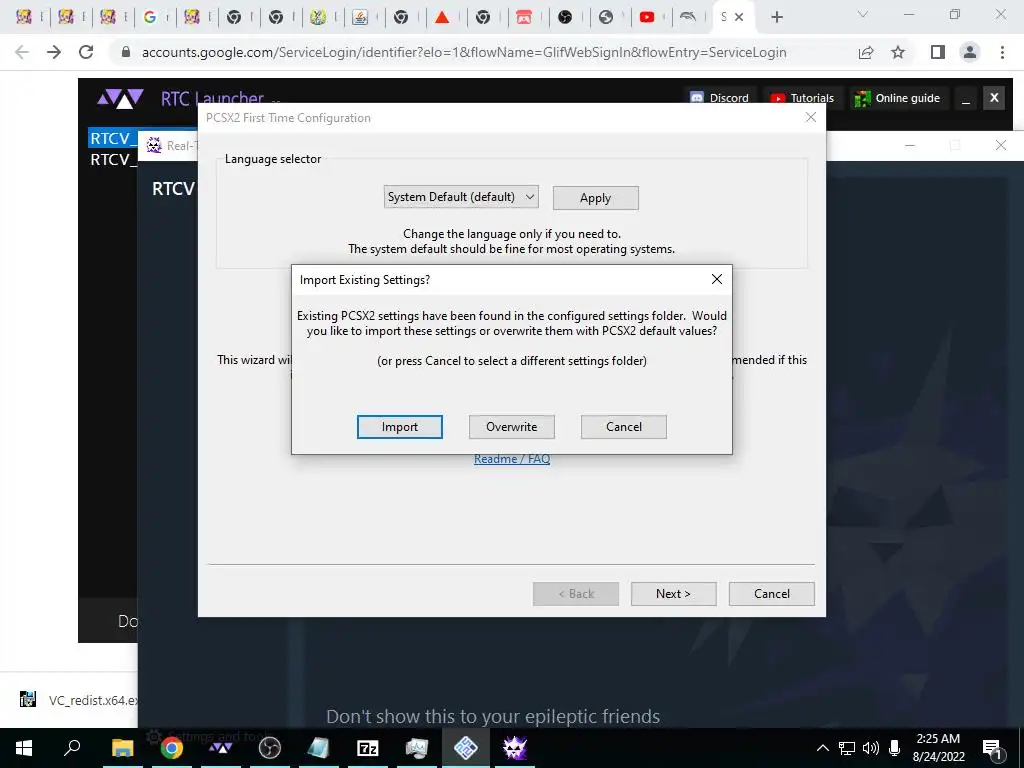Screen dimensions: 1024x768
Task: Show hidden system tray icons
Action: 822,748
